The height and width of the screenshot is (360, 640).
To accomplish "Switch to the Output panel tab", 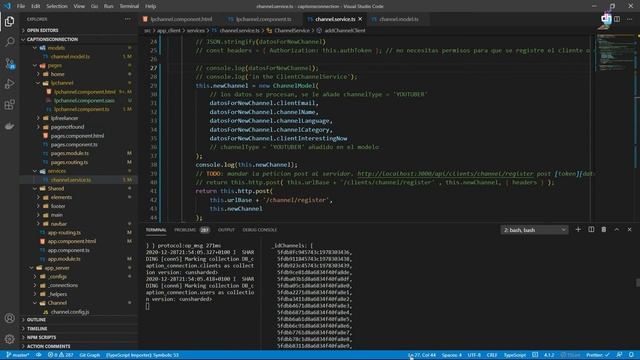I will tap(226, 230).
